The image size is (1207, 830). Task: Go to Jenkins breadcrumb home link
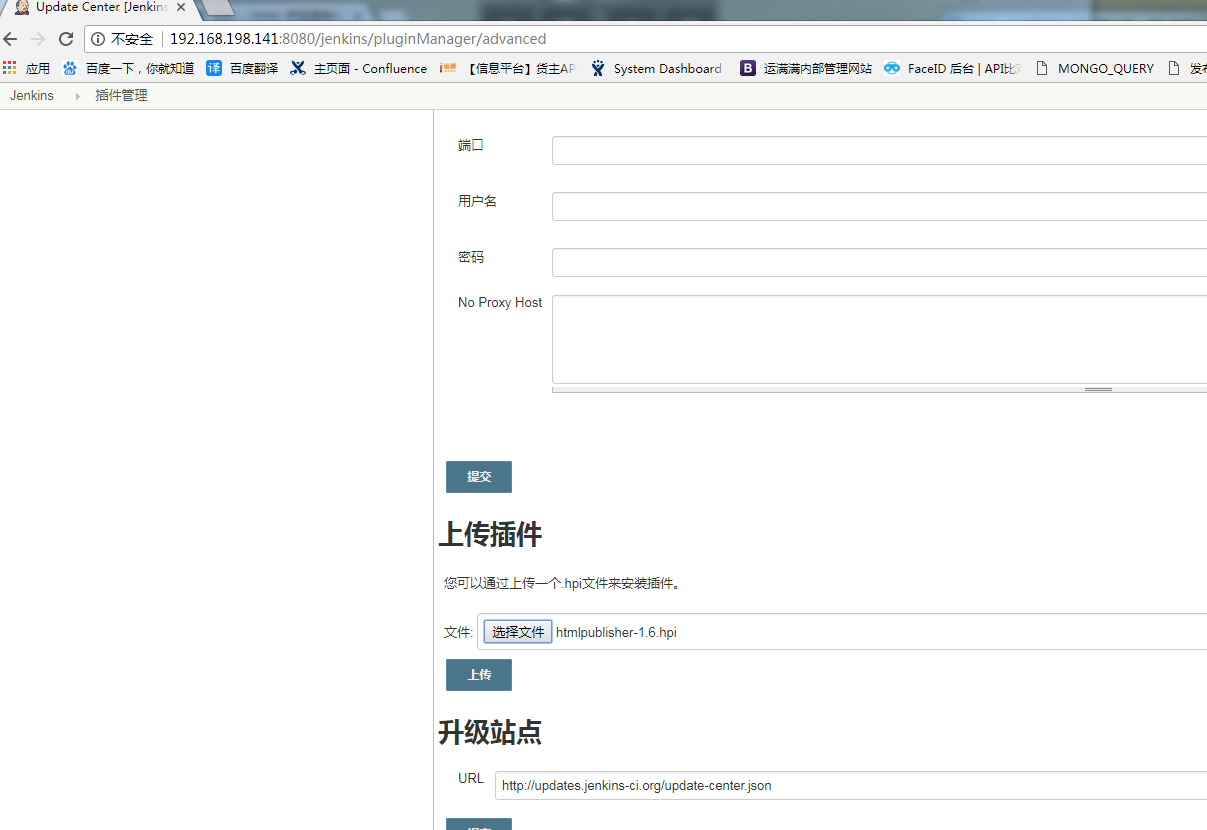click(32, 96)
